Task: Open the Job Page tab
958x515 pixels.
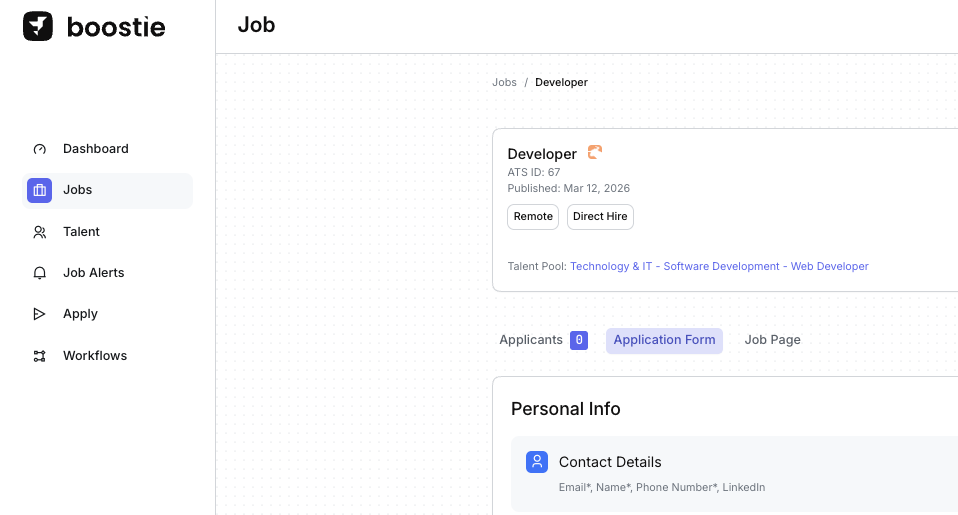Action: 772,340
